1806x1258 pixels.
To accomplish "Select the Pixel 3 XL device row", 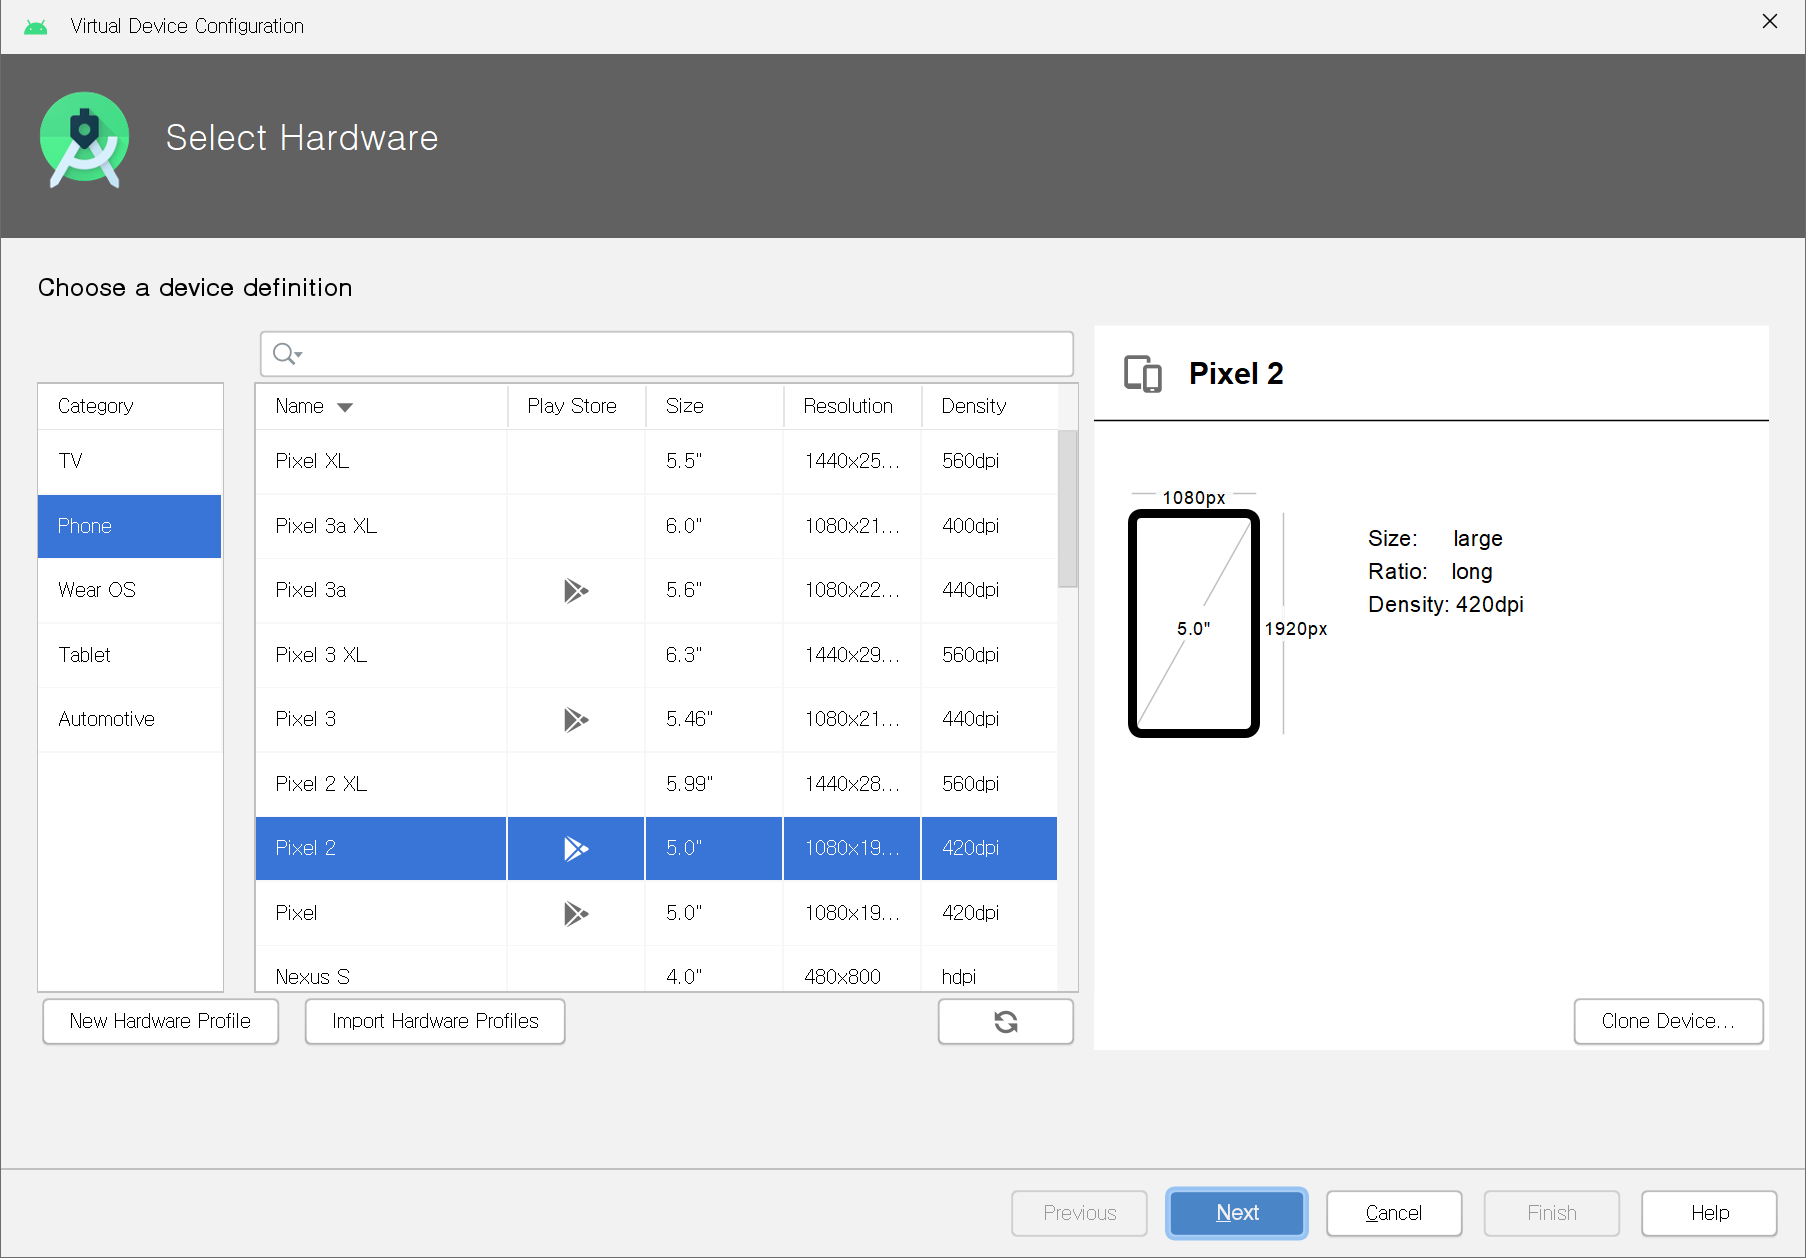I will coord(656,655).
